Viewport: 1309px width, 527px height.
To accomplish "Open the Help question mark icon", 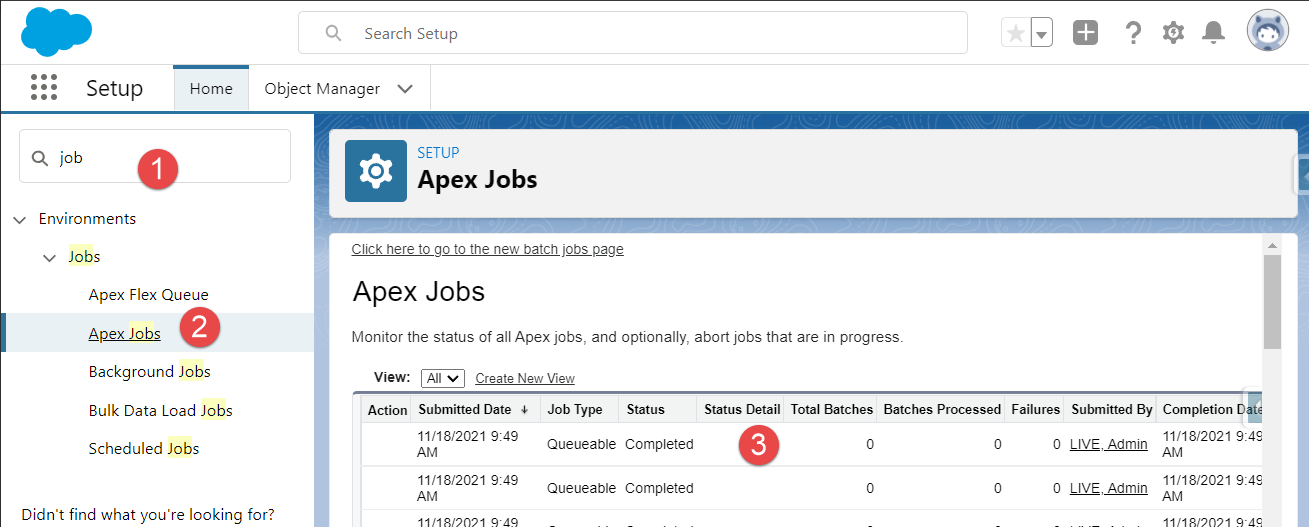I will pos(1133,33).
